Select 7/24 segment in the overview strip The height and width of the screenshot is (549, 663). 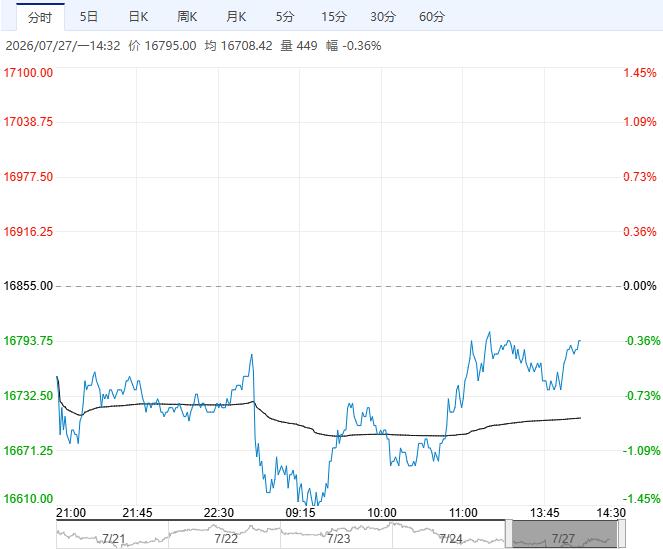(x=451, y=538)
